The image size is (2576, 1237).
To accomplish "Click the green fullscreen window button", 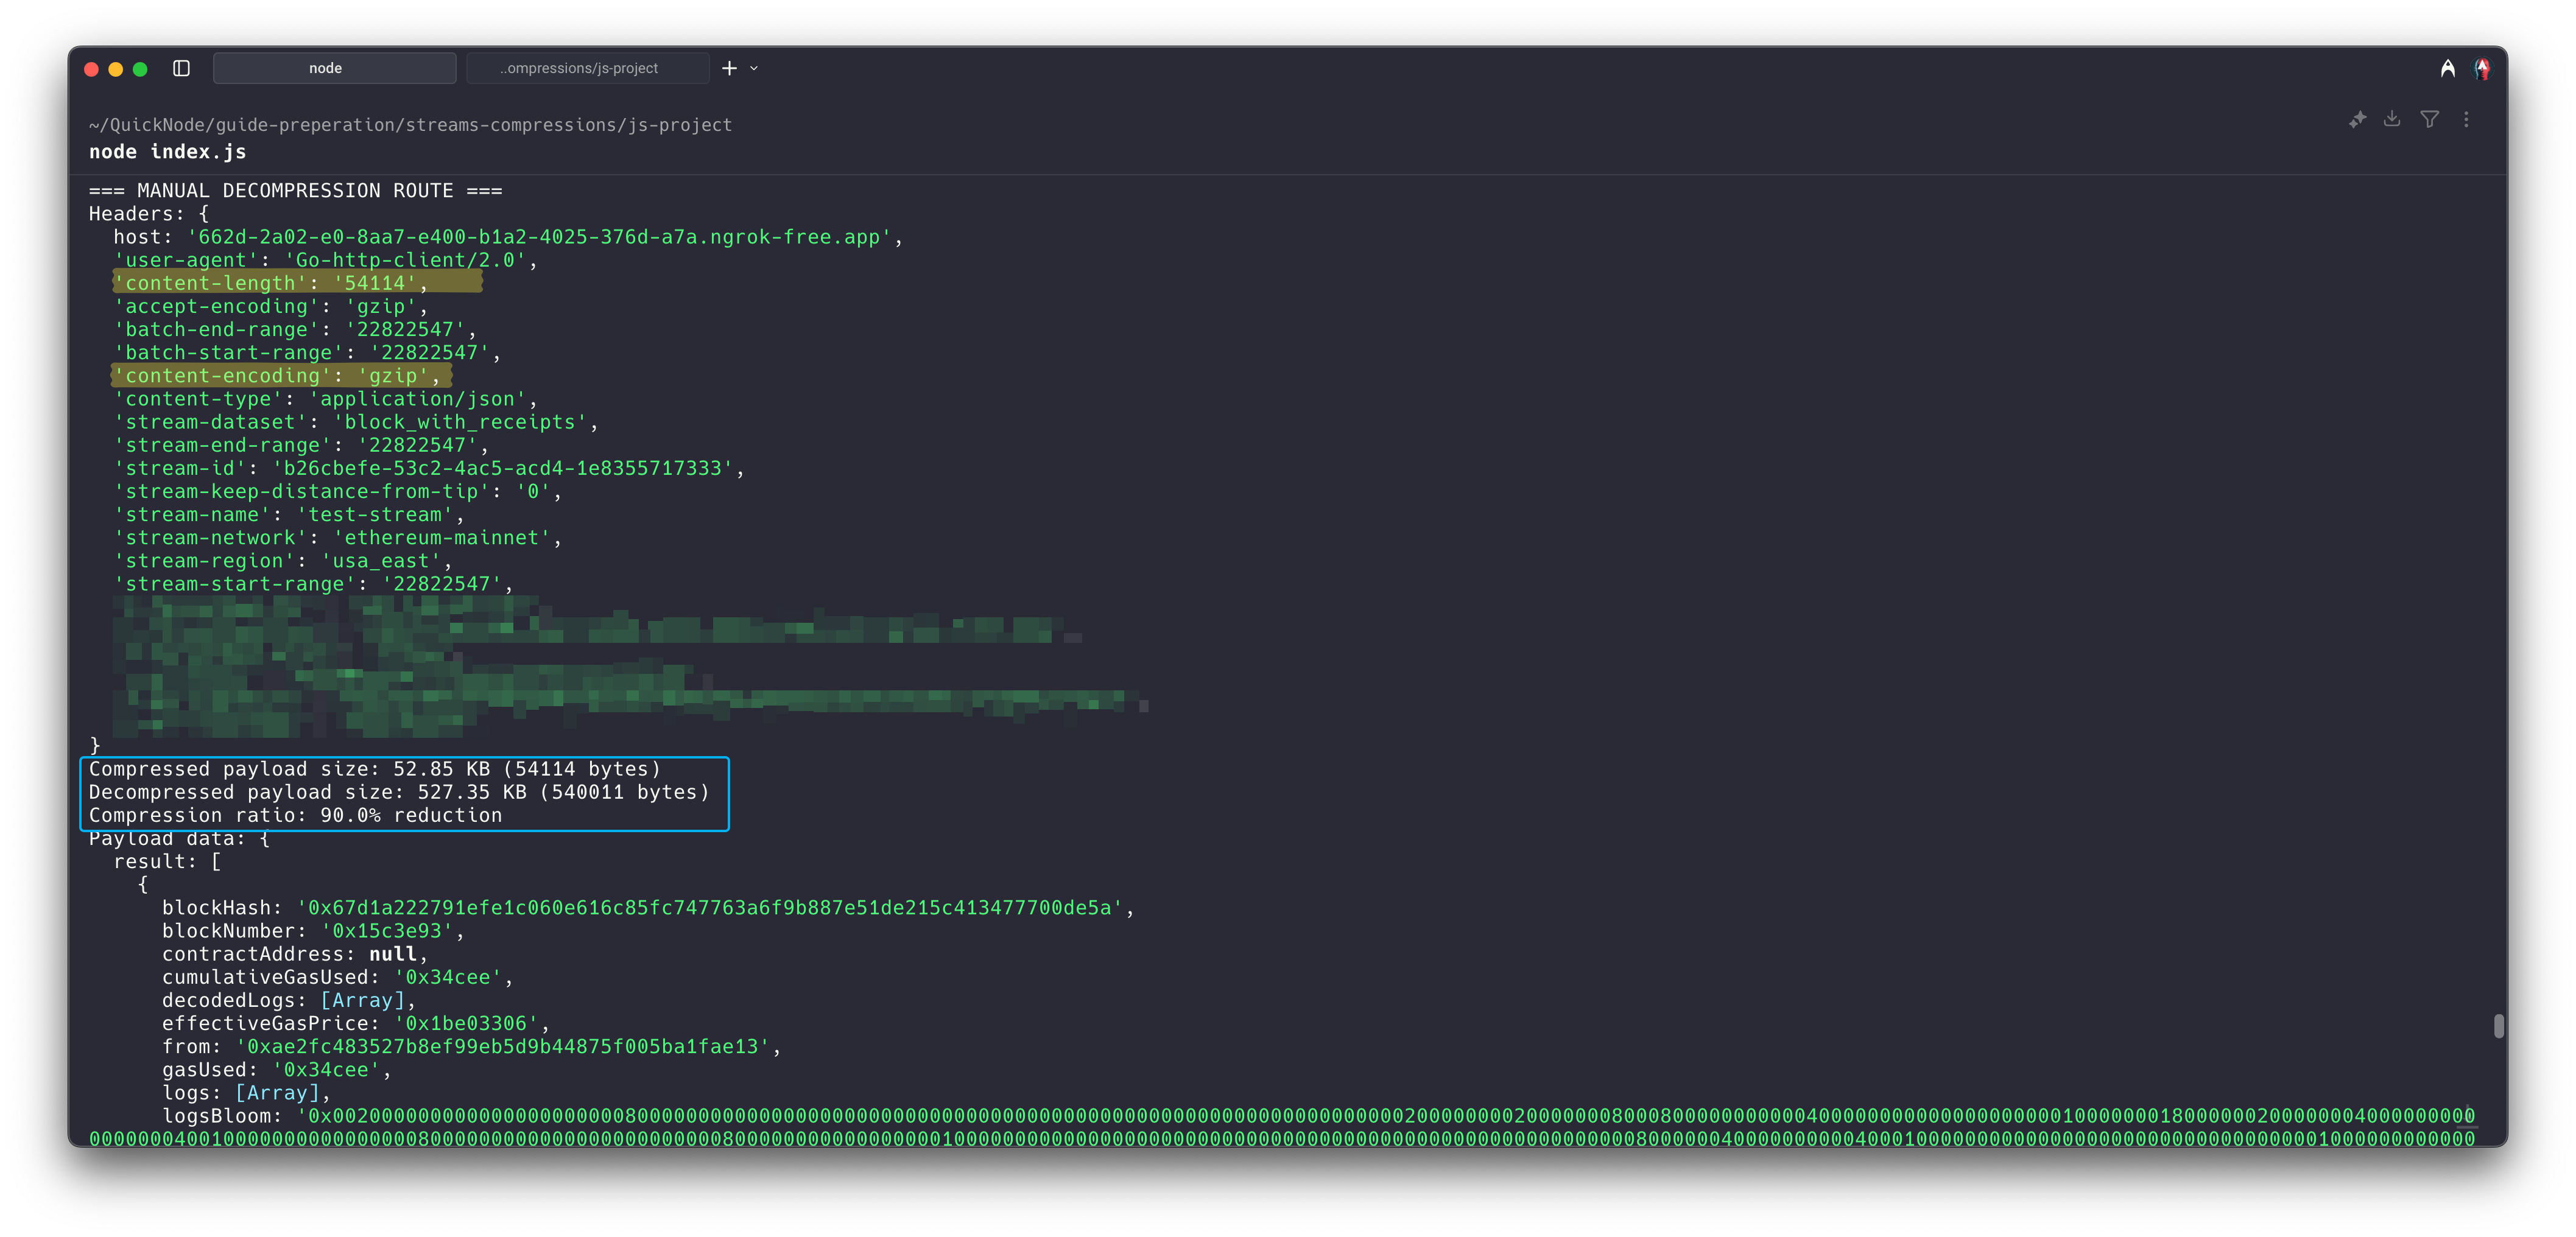I will click(x=140, y=69).
